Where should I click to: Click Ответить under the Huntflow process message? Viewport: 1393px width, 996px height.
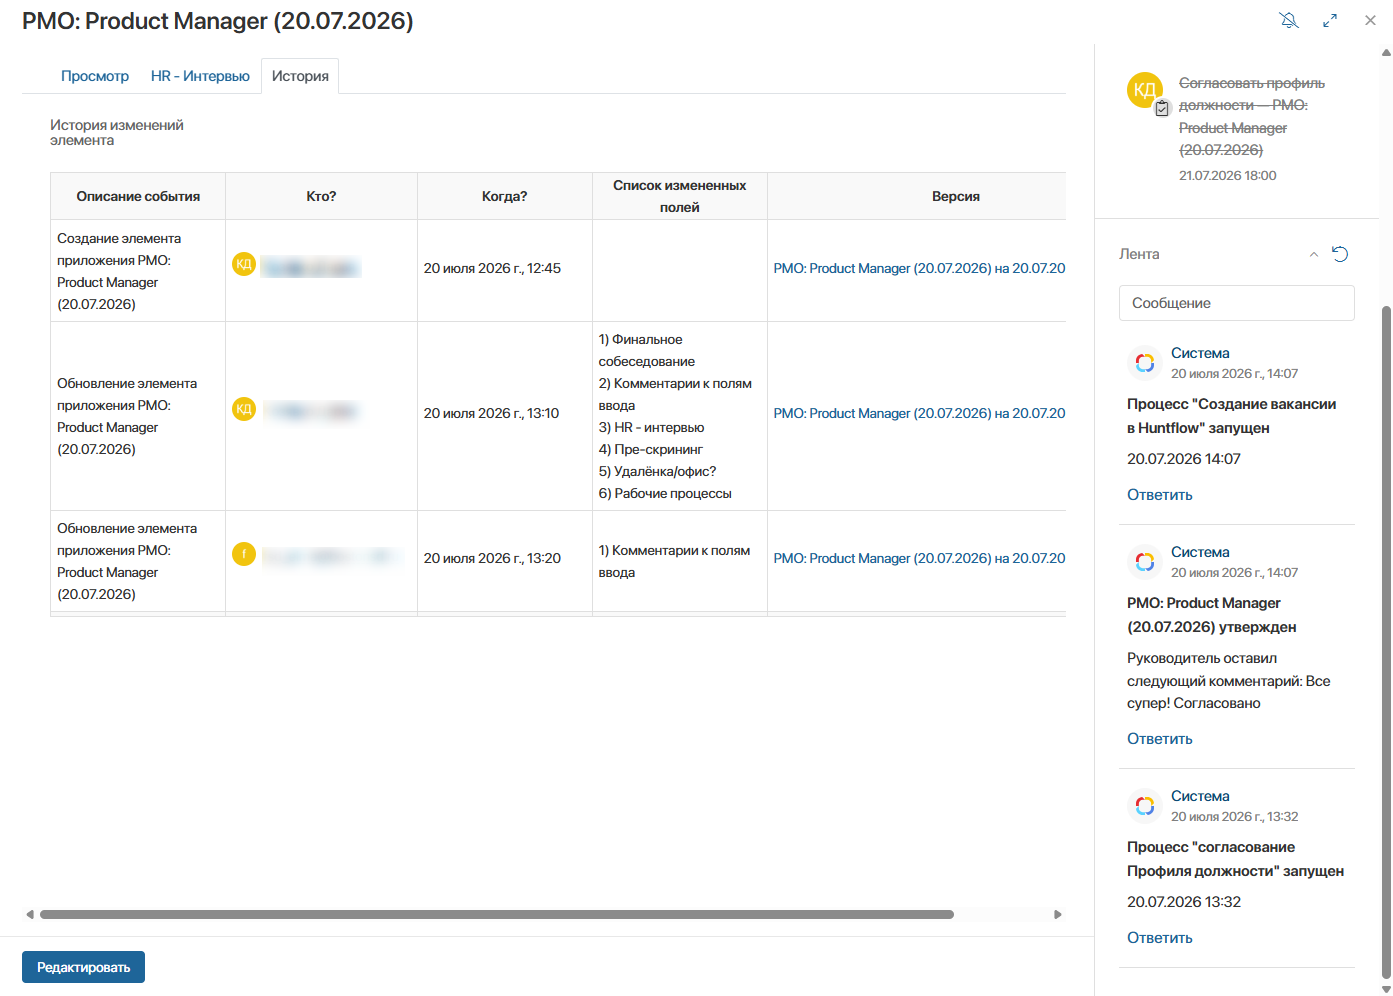1160,495
